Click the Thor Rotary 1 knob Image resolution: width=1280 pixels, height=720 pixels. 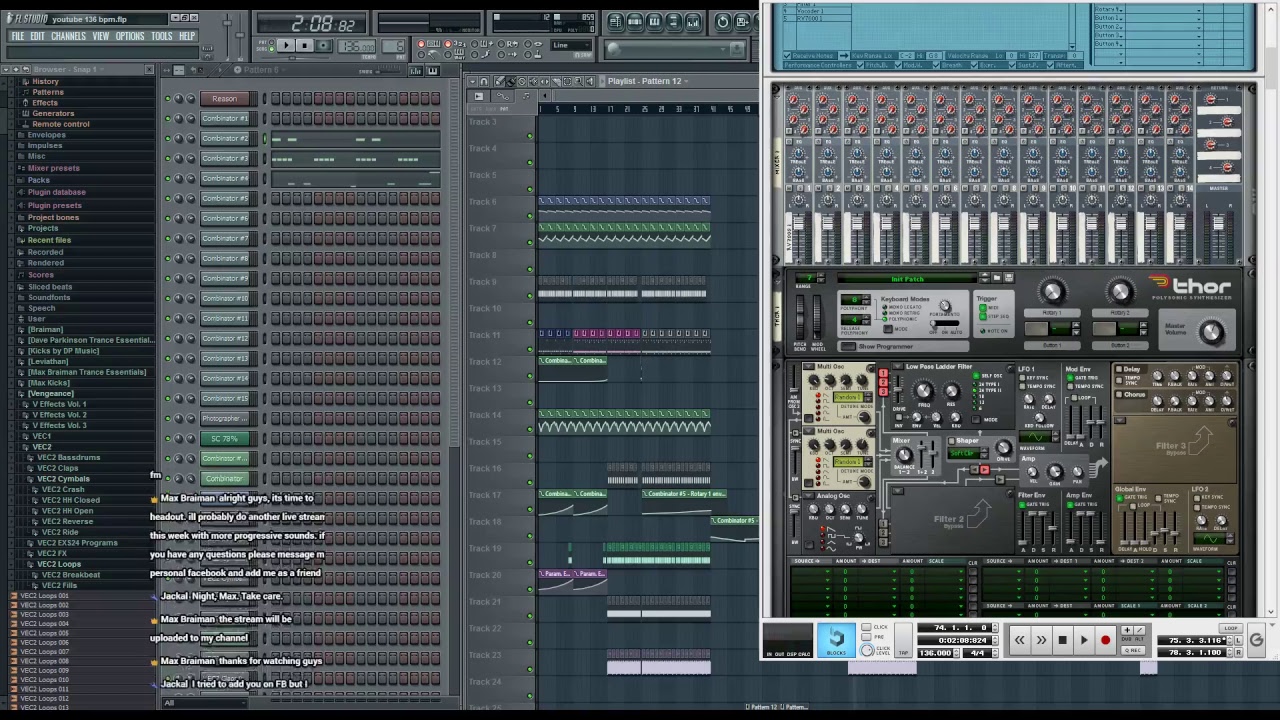point(1051,292)
